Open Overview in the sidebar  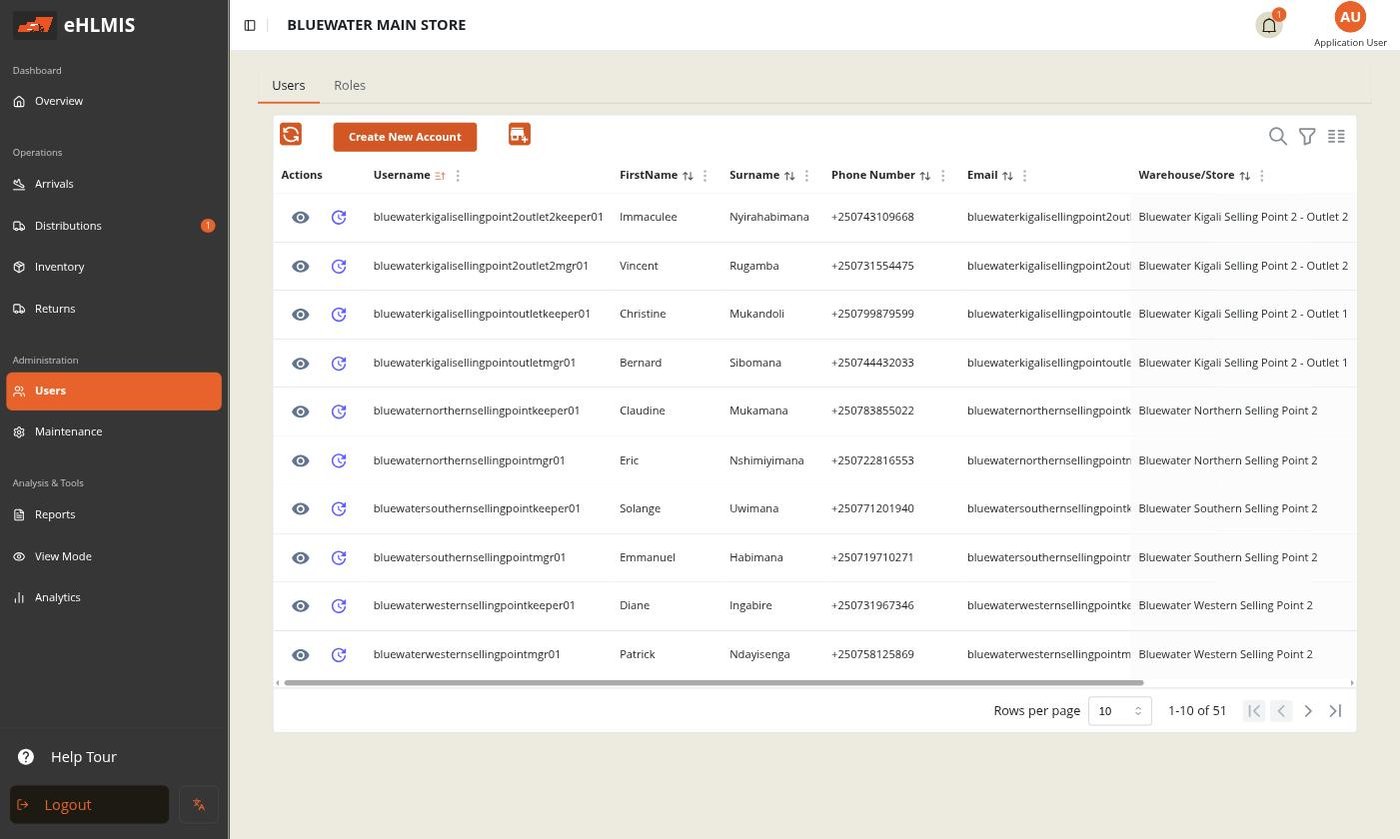click(114, 101)
